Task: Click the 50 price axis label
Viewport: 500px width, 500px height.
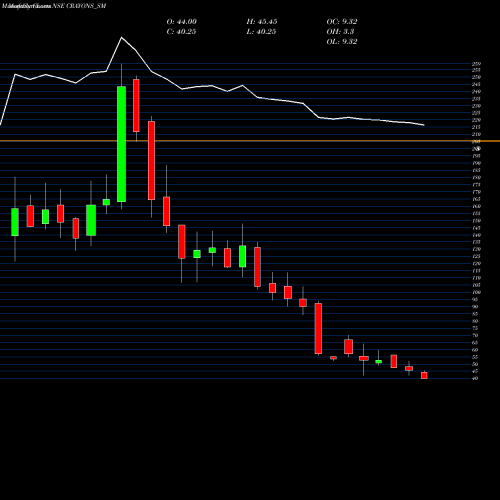Action: (475, 364)
